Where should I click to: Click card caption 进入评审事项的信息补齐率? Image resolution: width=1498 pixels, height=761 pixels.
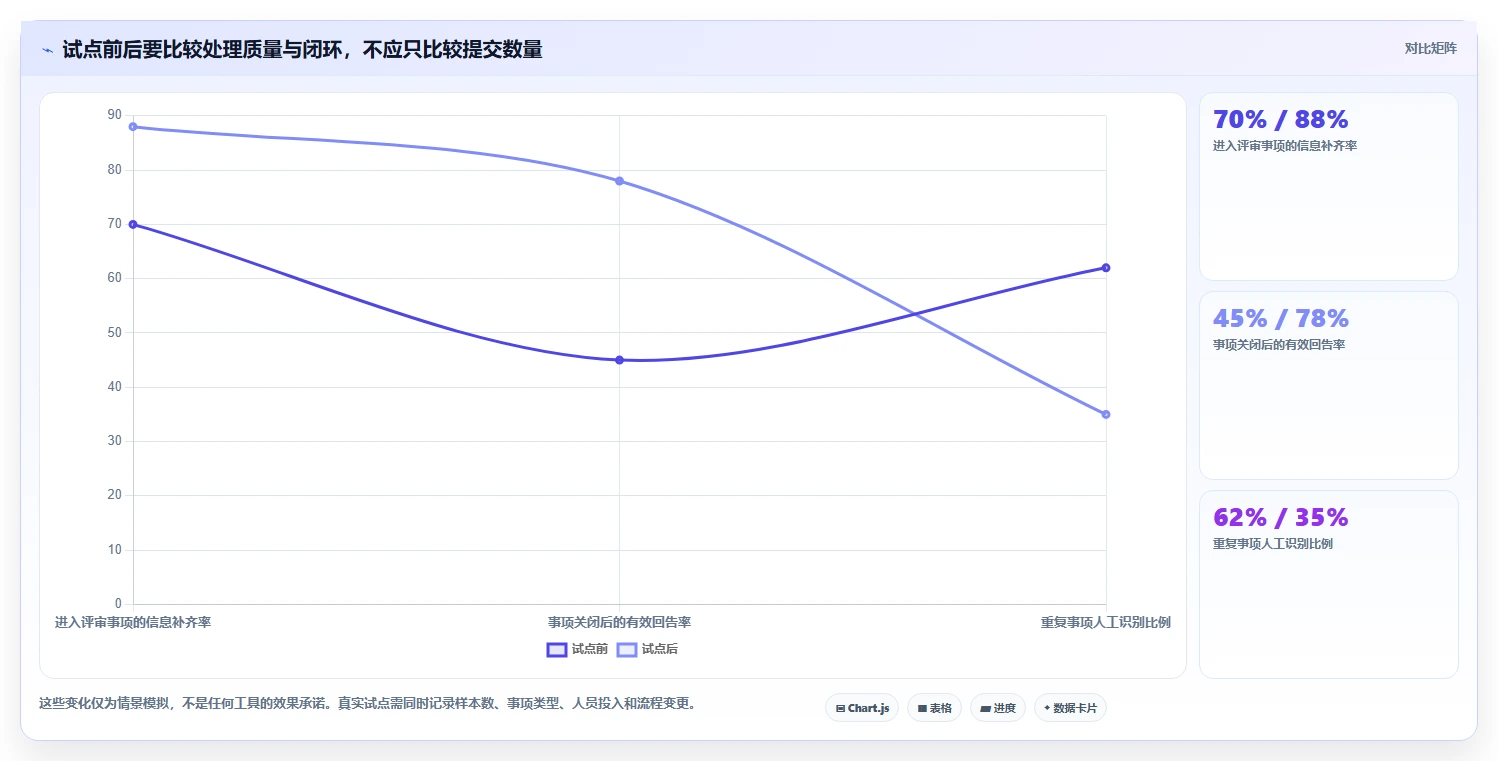point(1284,145)
